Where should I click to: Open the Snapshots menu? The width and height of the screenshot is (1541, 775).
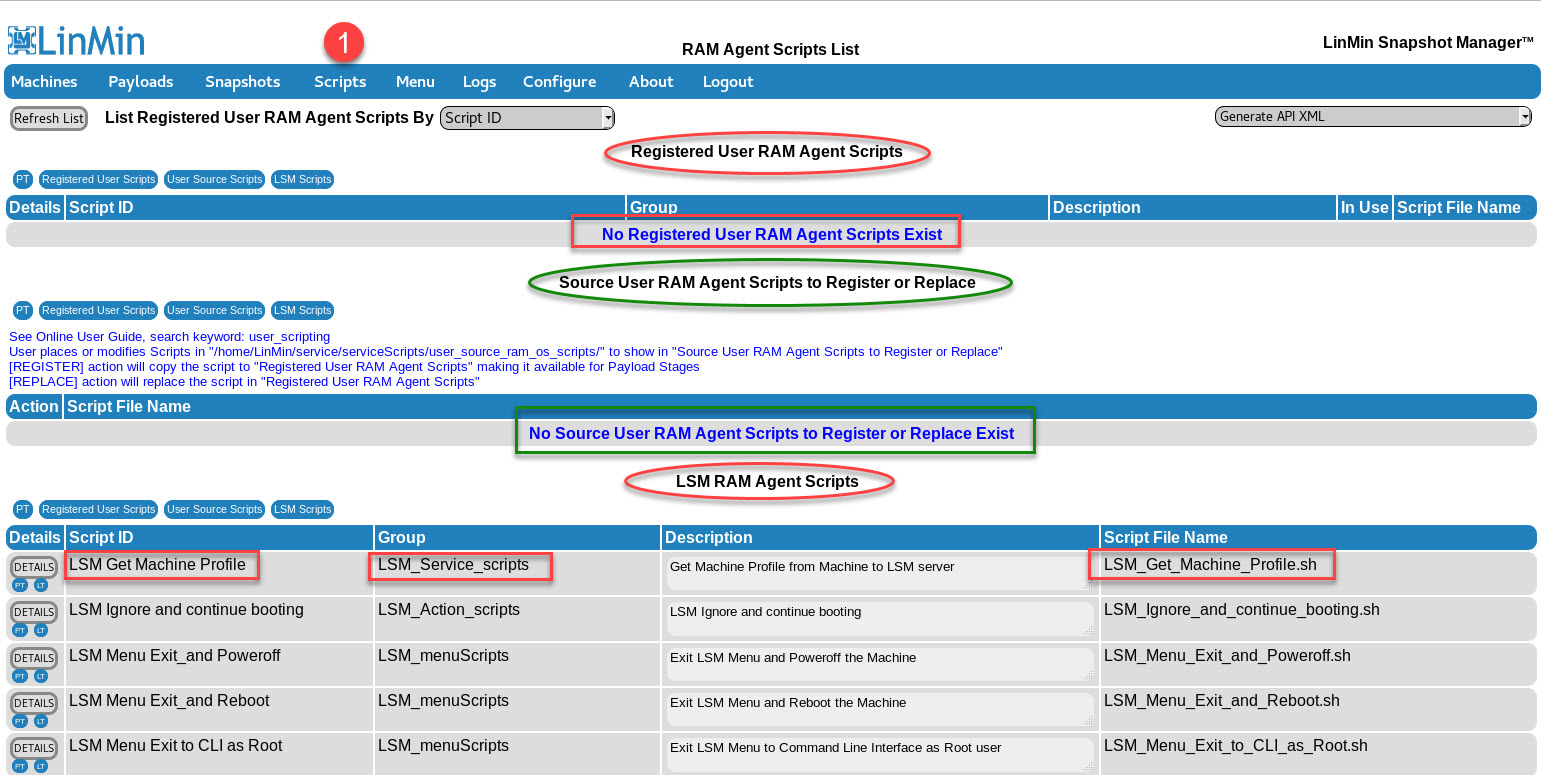tap(242, 82)
